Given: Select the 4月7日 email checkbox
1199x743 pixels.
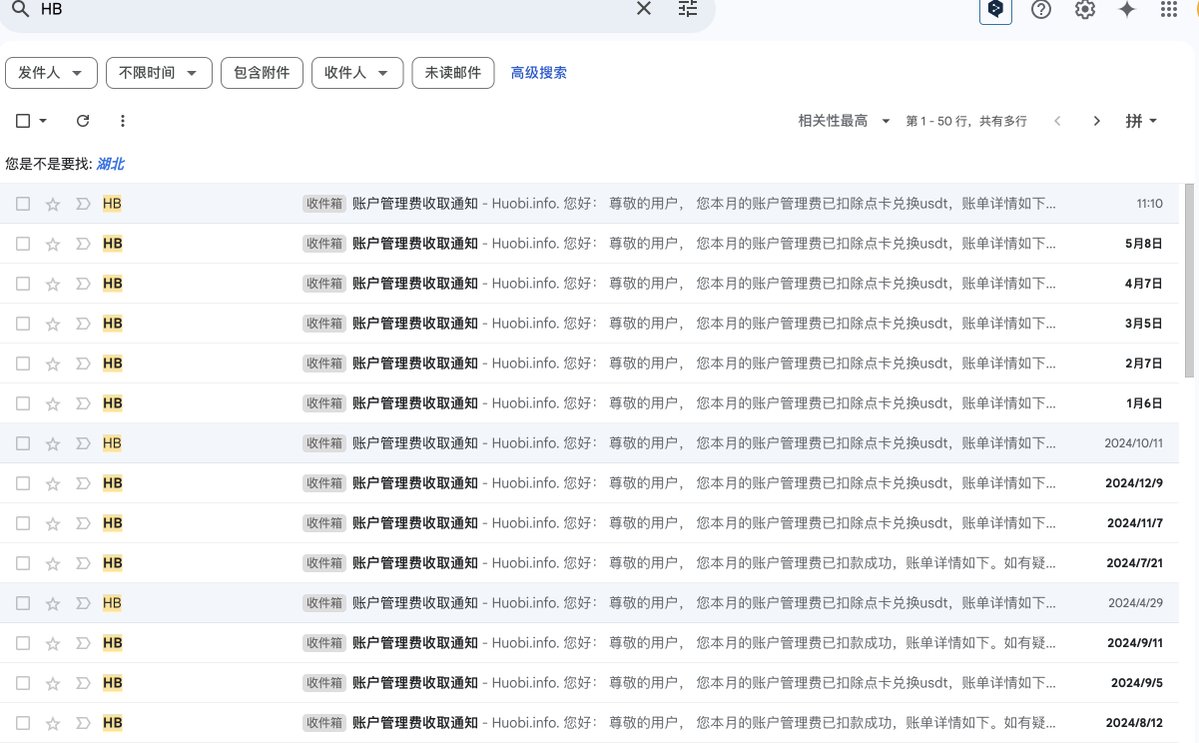Looking at the screenshot, I should [x=23, y=284].
